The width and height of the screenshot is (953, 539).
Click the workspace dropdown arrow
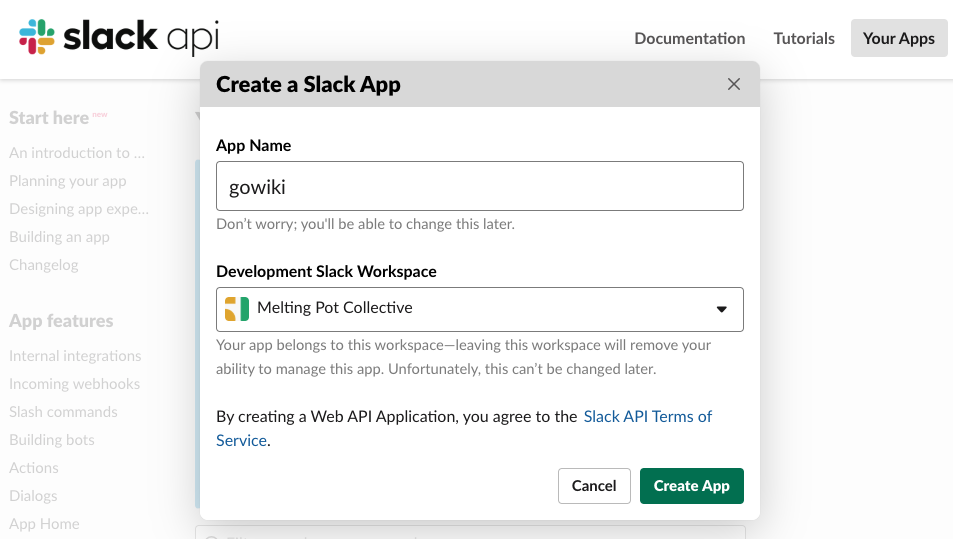(721, 309)
